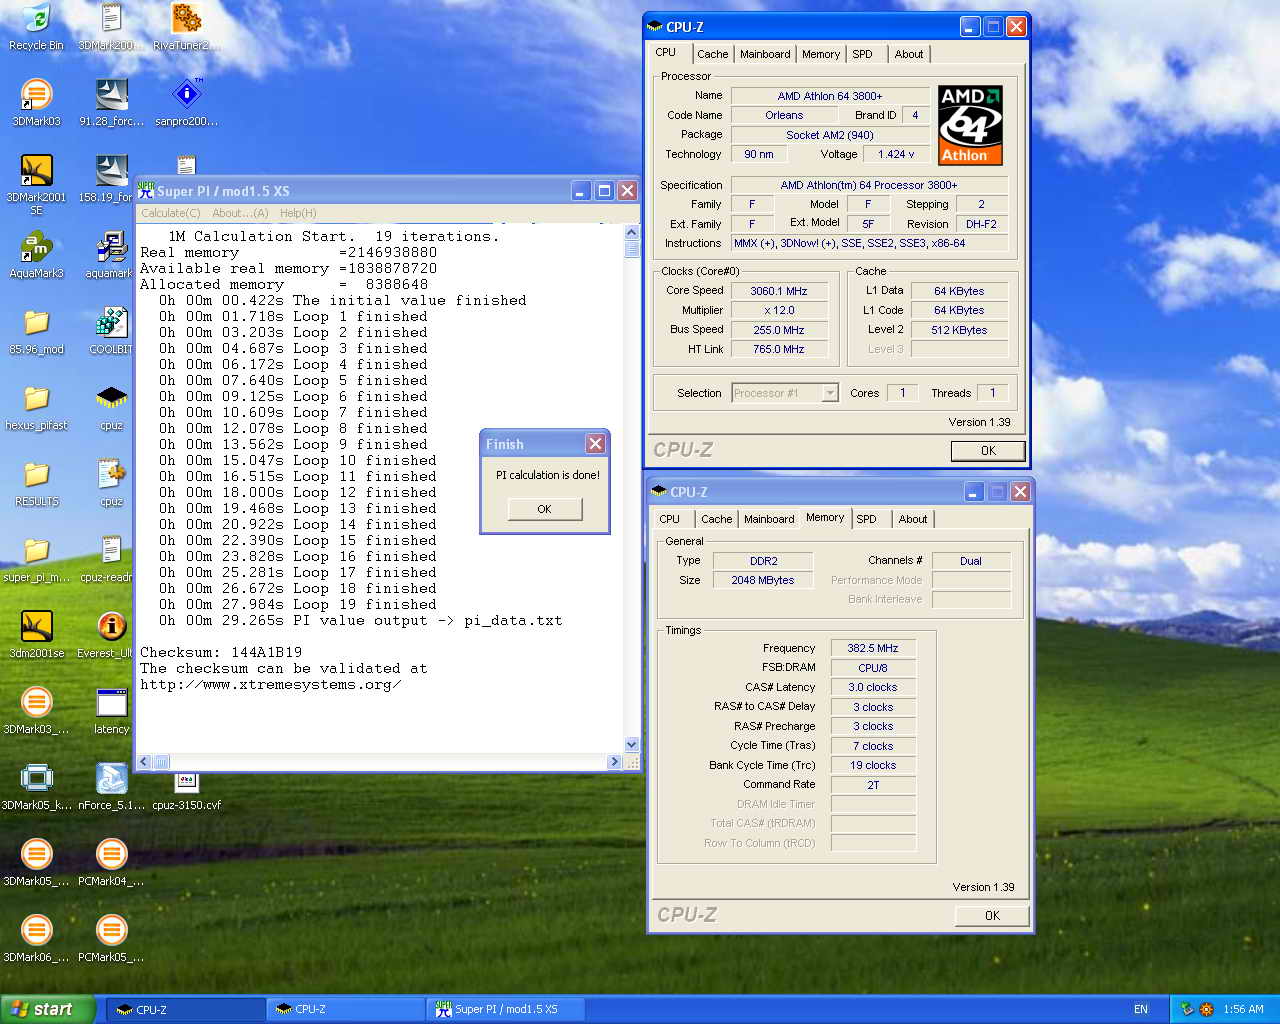Click Super PI horizontal scrollbar left arrow

[x=144, y=762]
